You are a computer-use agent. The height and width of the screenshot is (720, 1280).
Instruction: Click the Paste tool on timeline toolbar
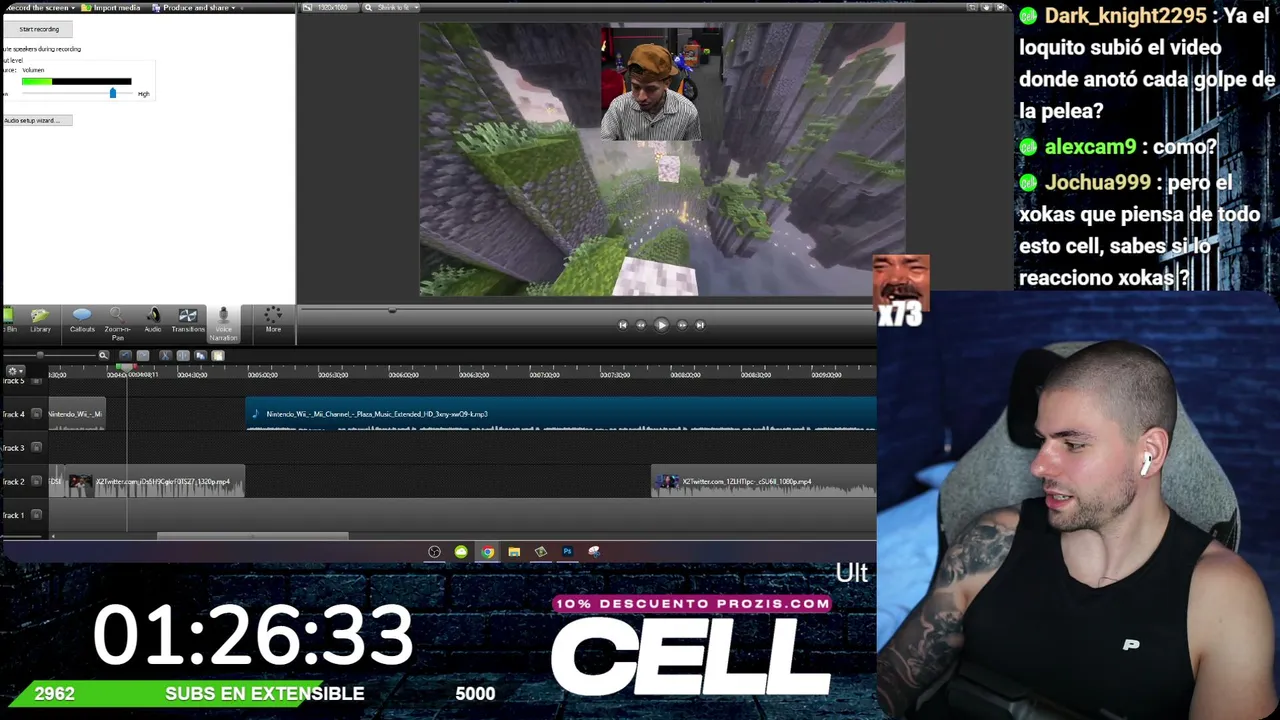(x=218, y=355)
